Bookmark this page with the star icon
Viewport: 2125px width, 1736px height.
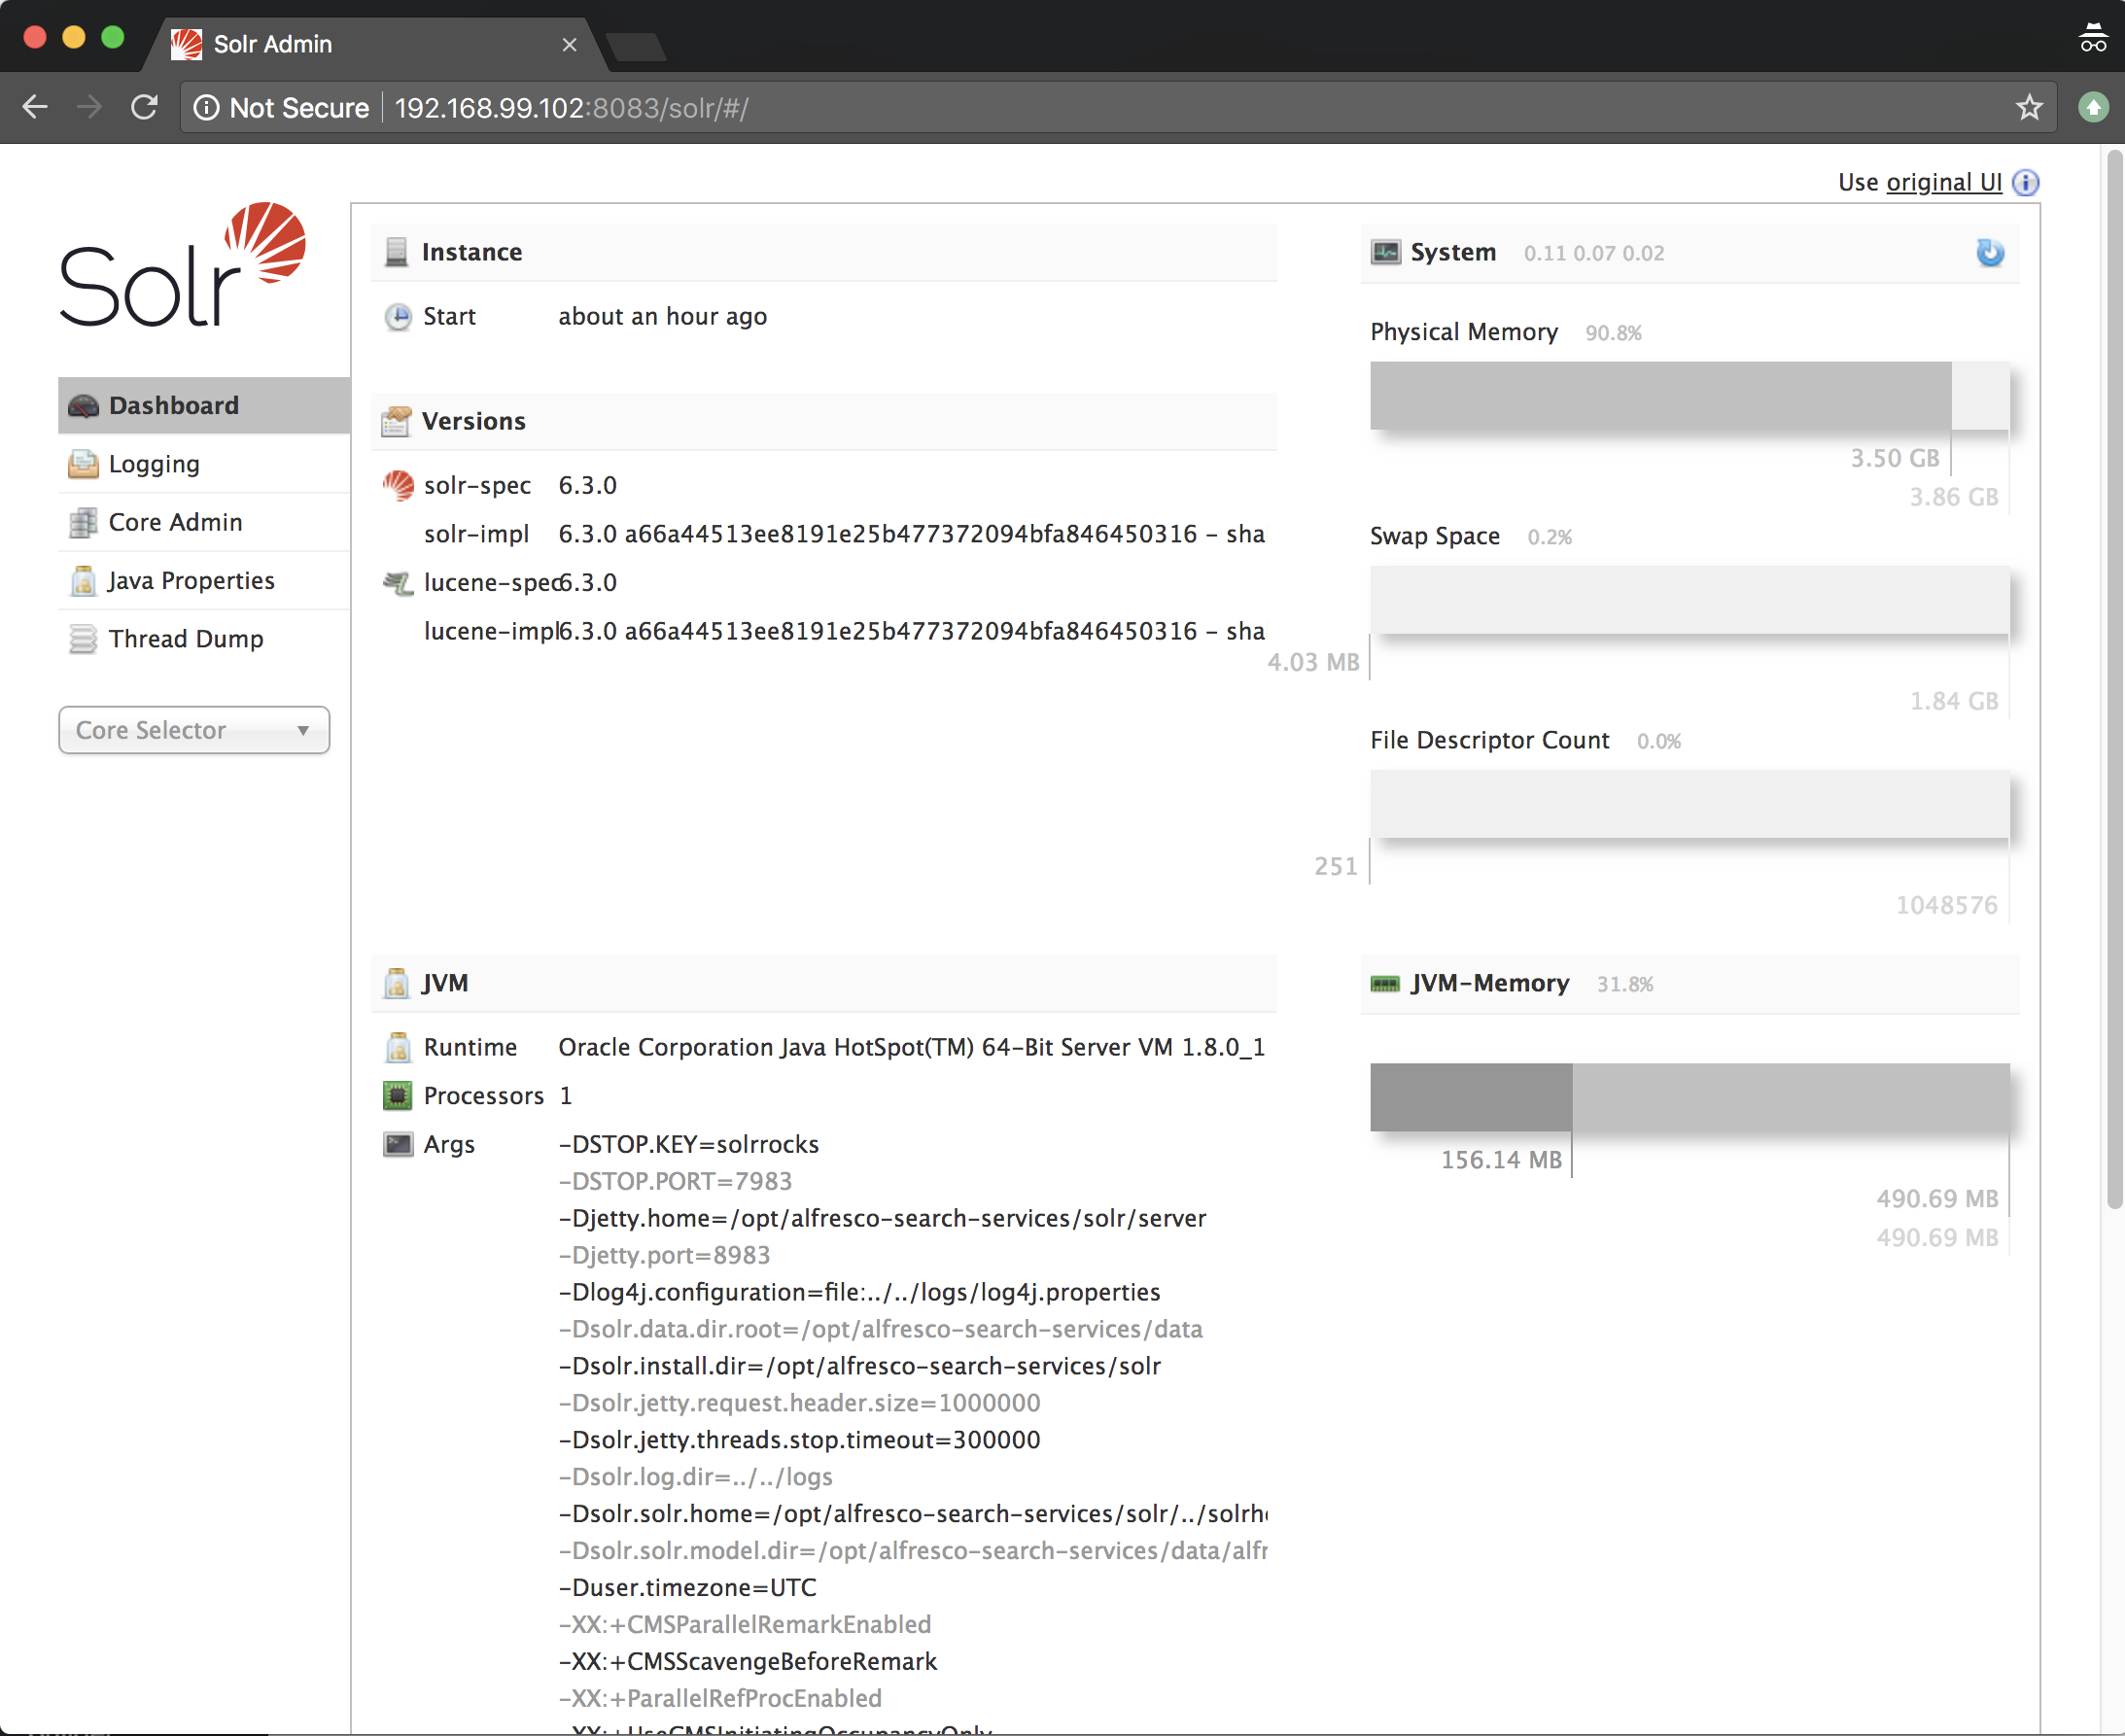click(2028, 107)
